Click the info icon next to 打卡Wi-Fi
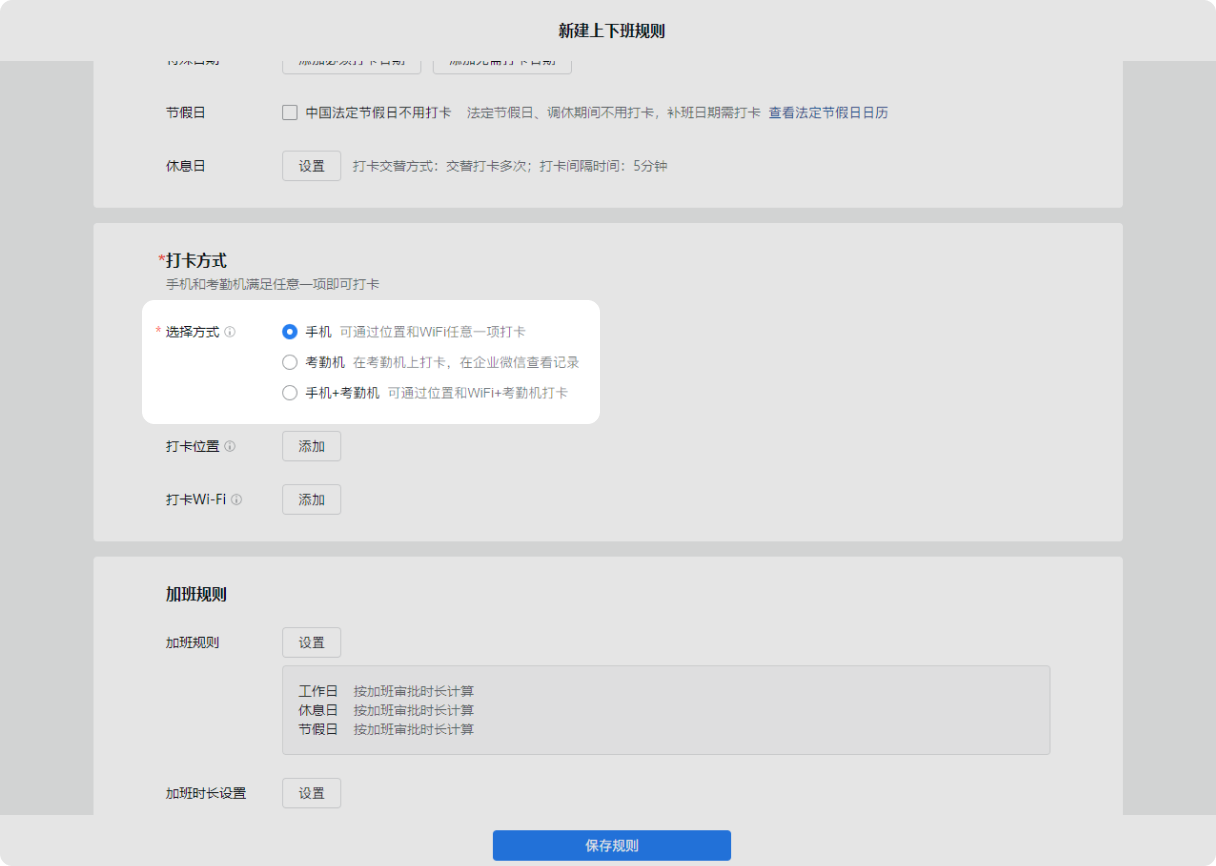 pos(237,500)
